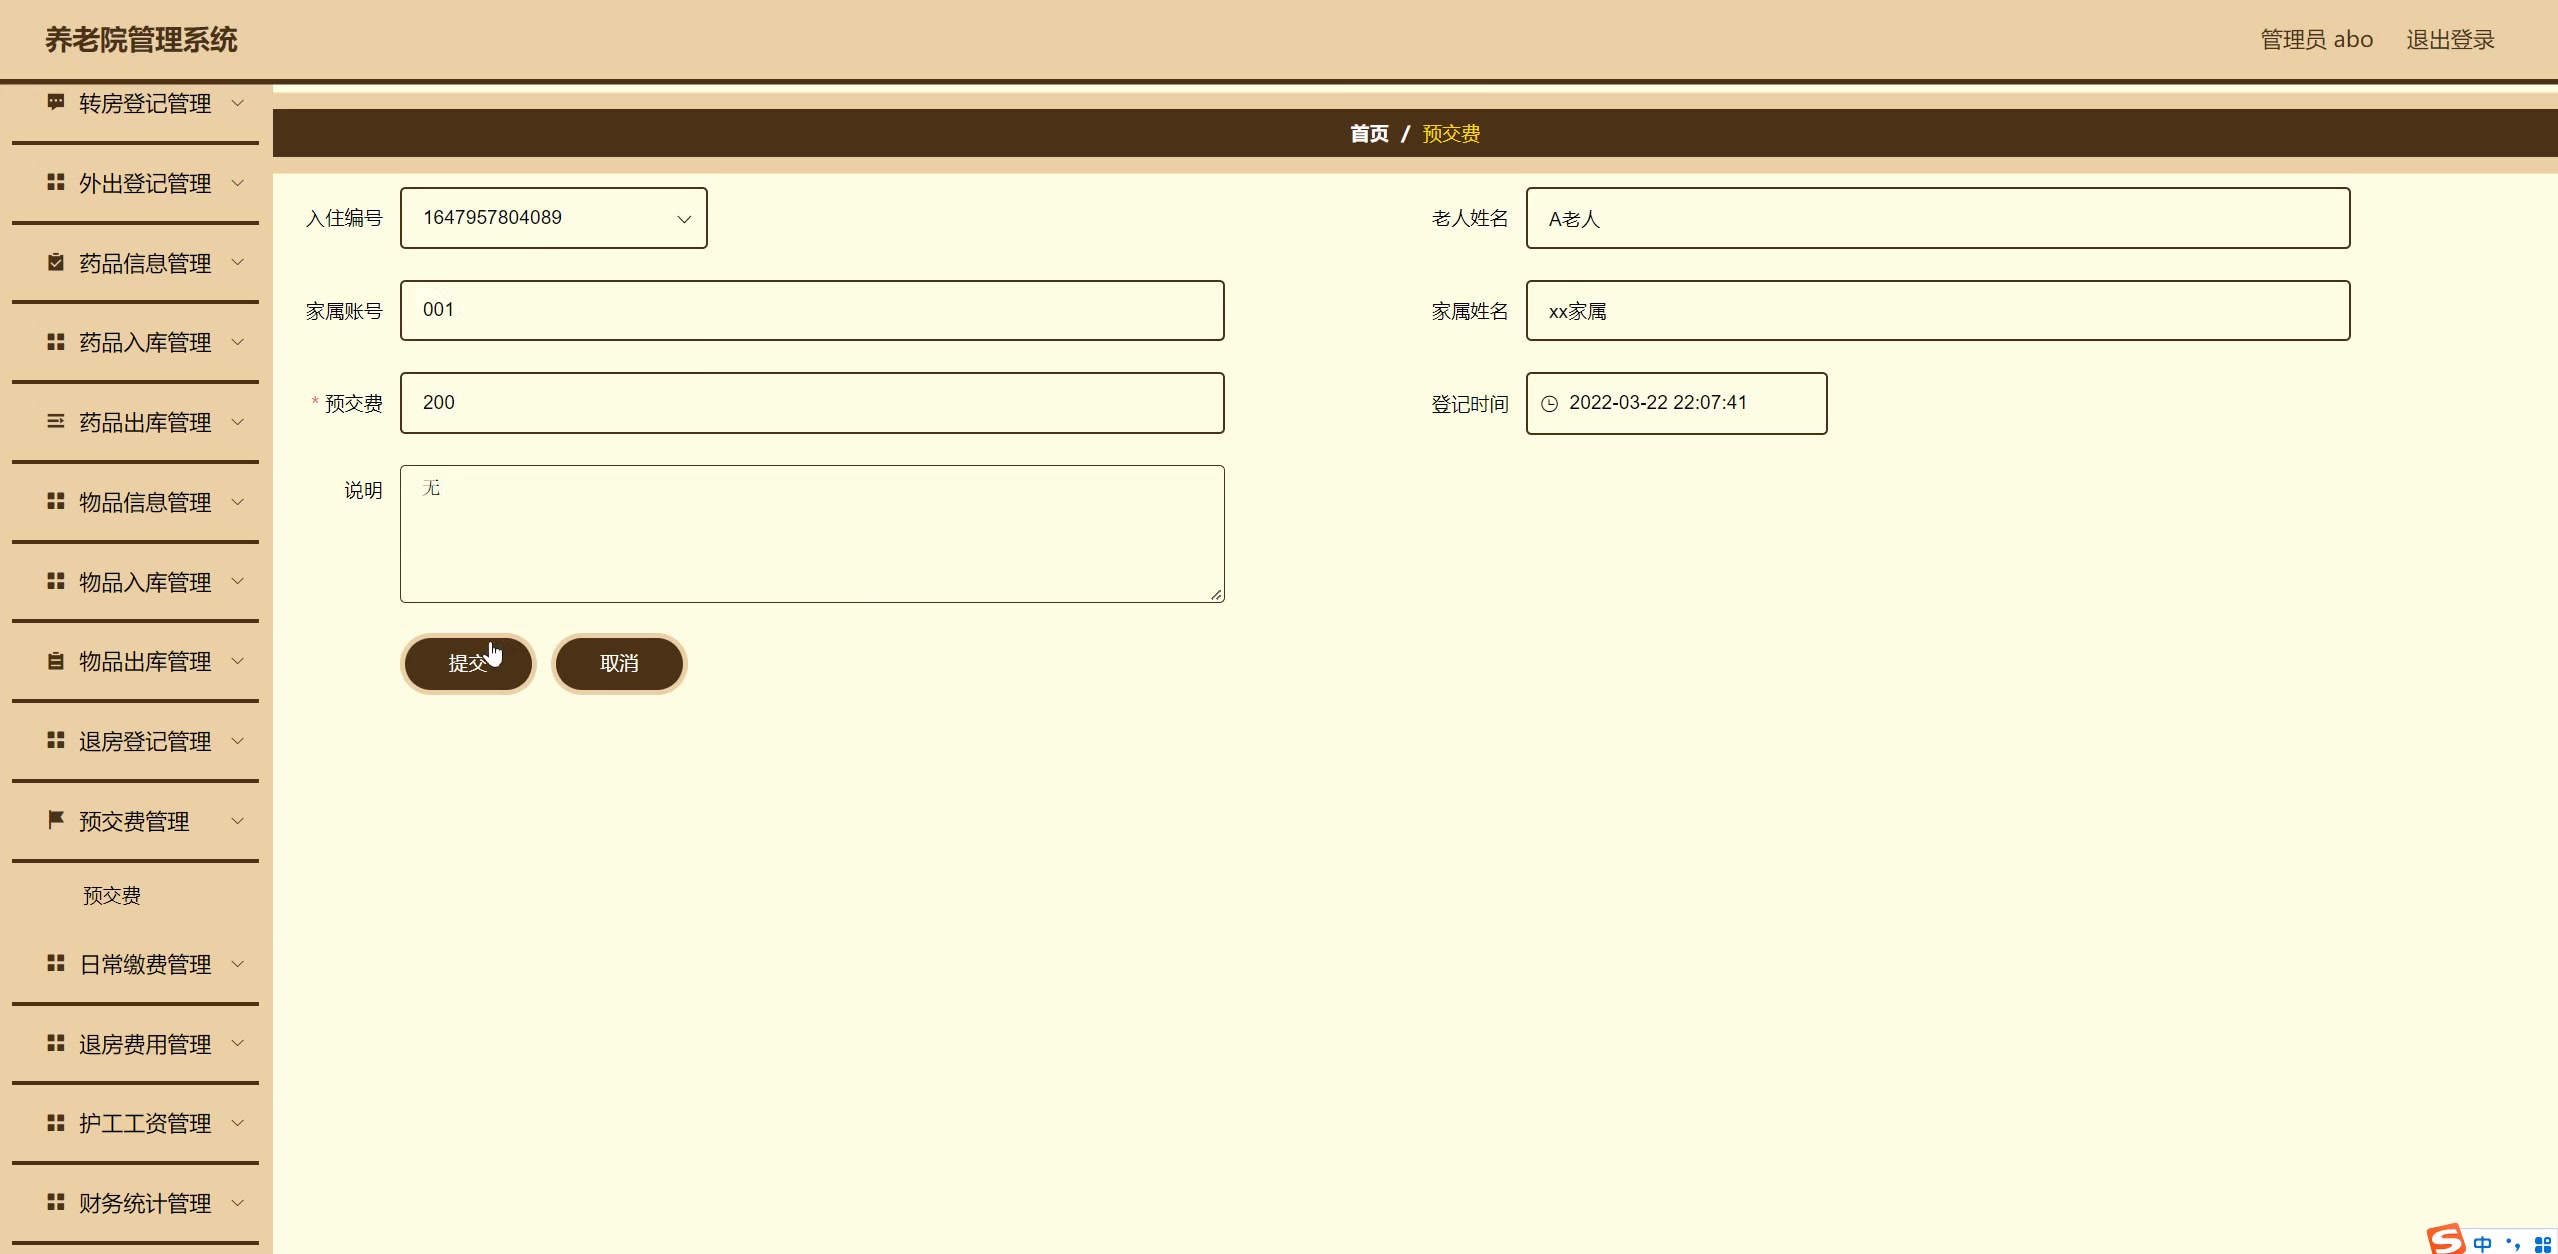Viewport: 2558px width, 1254px height.
Task: Select the 预交费 submenu item
Action: pyautogui.click(x=112, y=896)
